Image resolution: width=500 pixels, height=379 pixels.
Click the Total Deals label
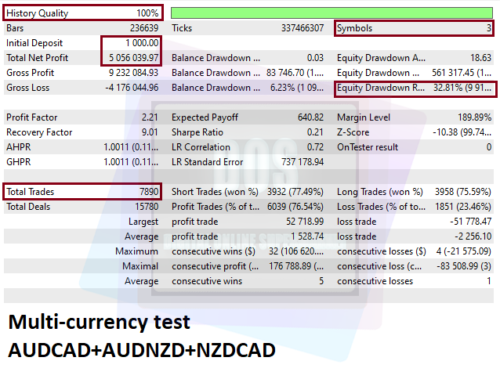click(28, 207)
